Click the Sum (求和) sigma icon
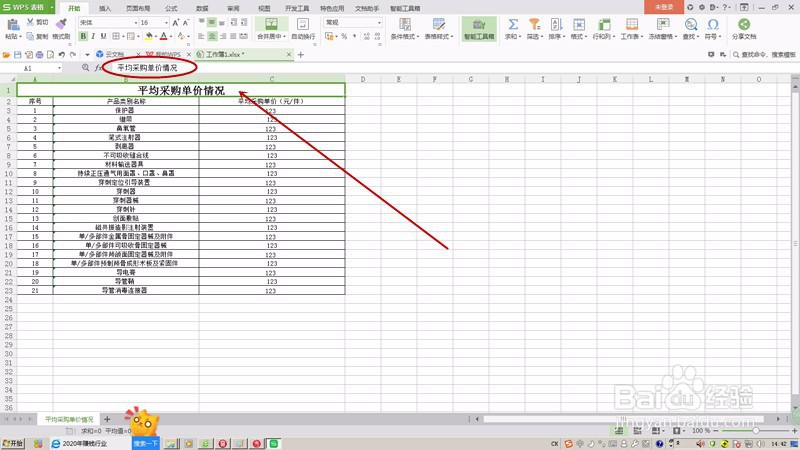 click(513, 24)
